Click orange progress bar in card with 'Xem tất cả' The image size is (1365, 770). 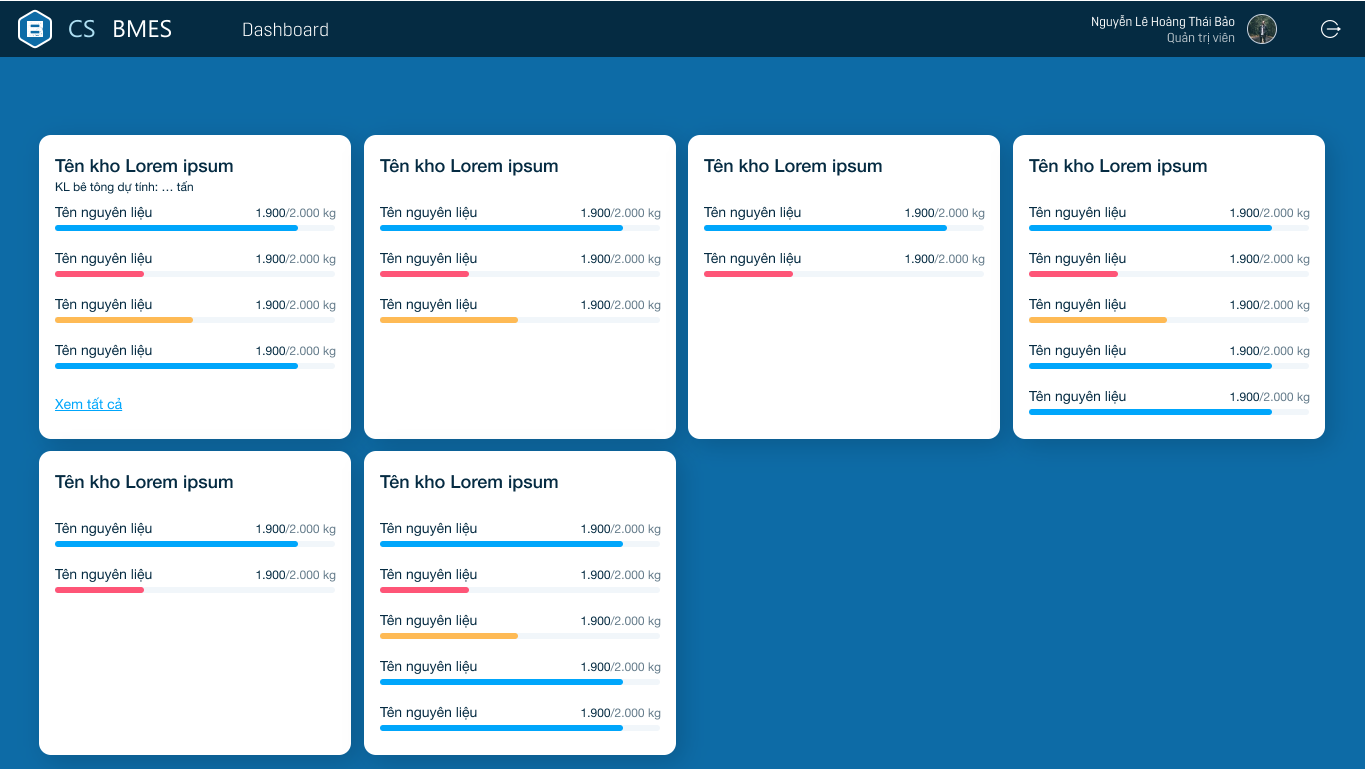tap(195, 320)
